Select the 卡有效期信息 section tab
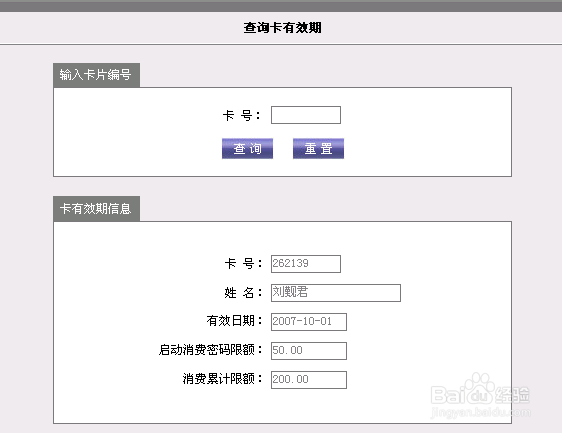 coord(96,209)
